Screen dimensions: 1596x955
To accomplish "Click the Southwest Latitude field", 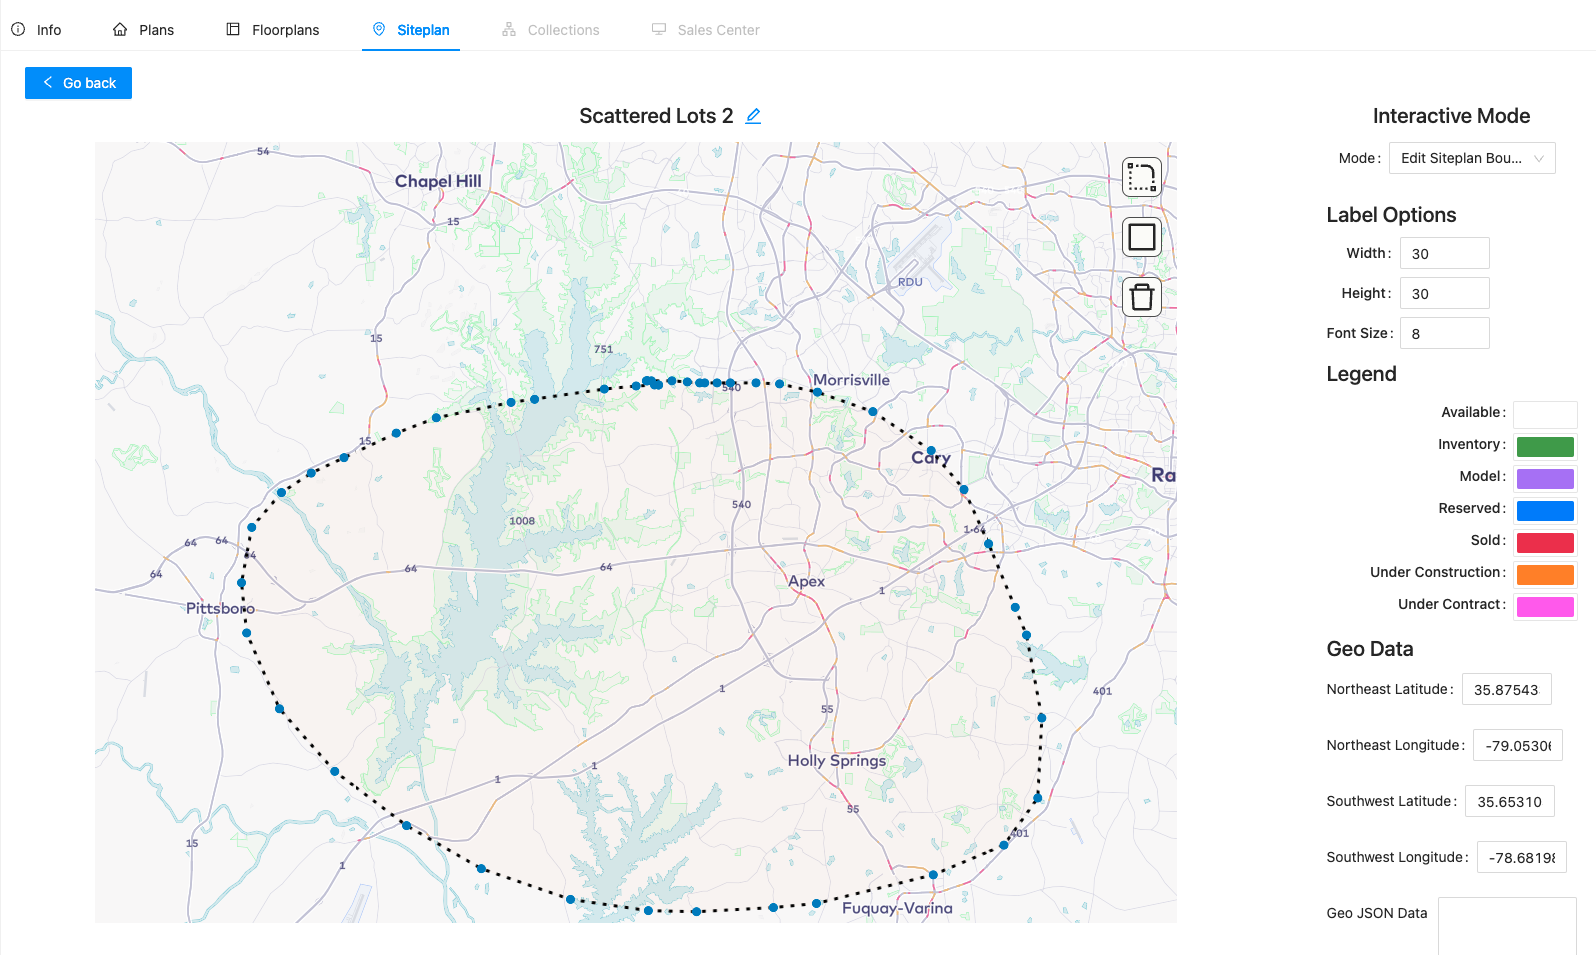I will pyautogui.click(x=1509, y=801).
